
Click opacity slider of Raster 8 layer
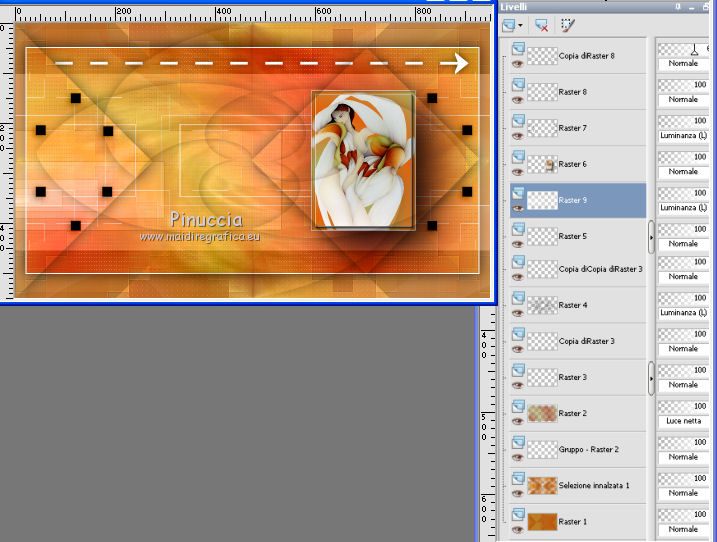coord(684,85)
